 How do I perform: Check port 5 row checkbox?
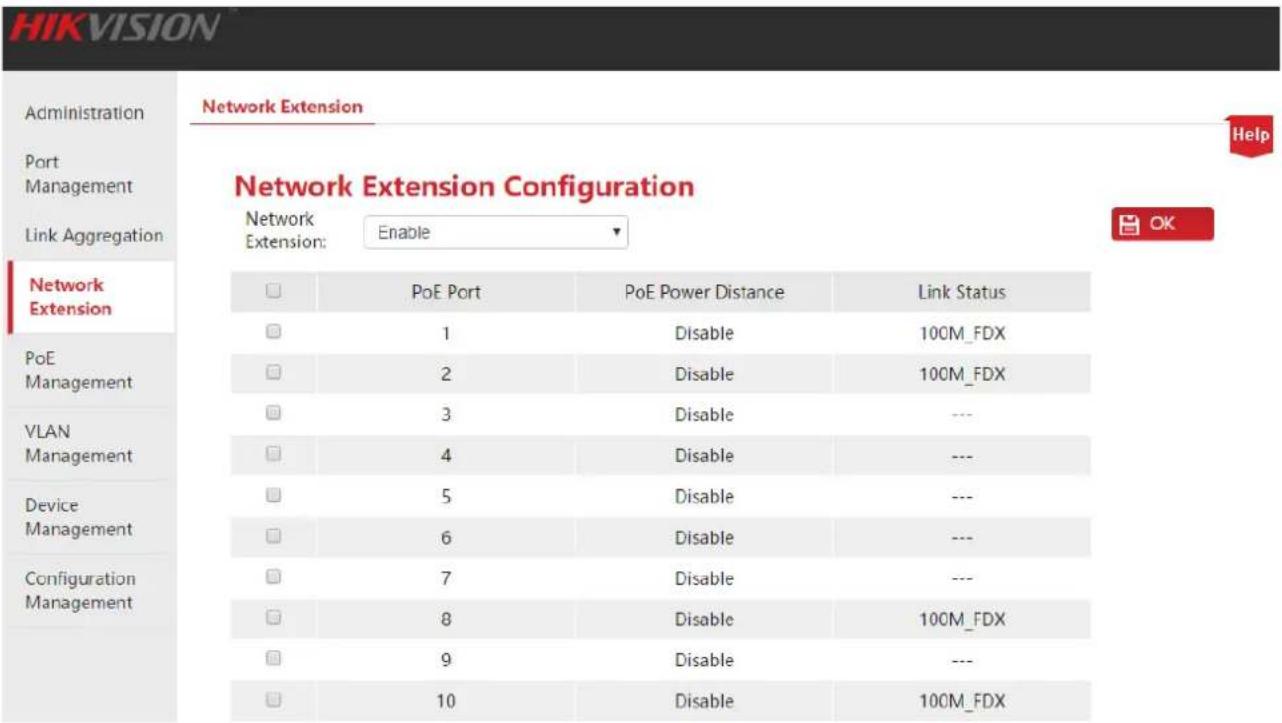273,495
